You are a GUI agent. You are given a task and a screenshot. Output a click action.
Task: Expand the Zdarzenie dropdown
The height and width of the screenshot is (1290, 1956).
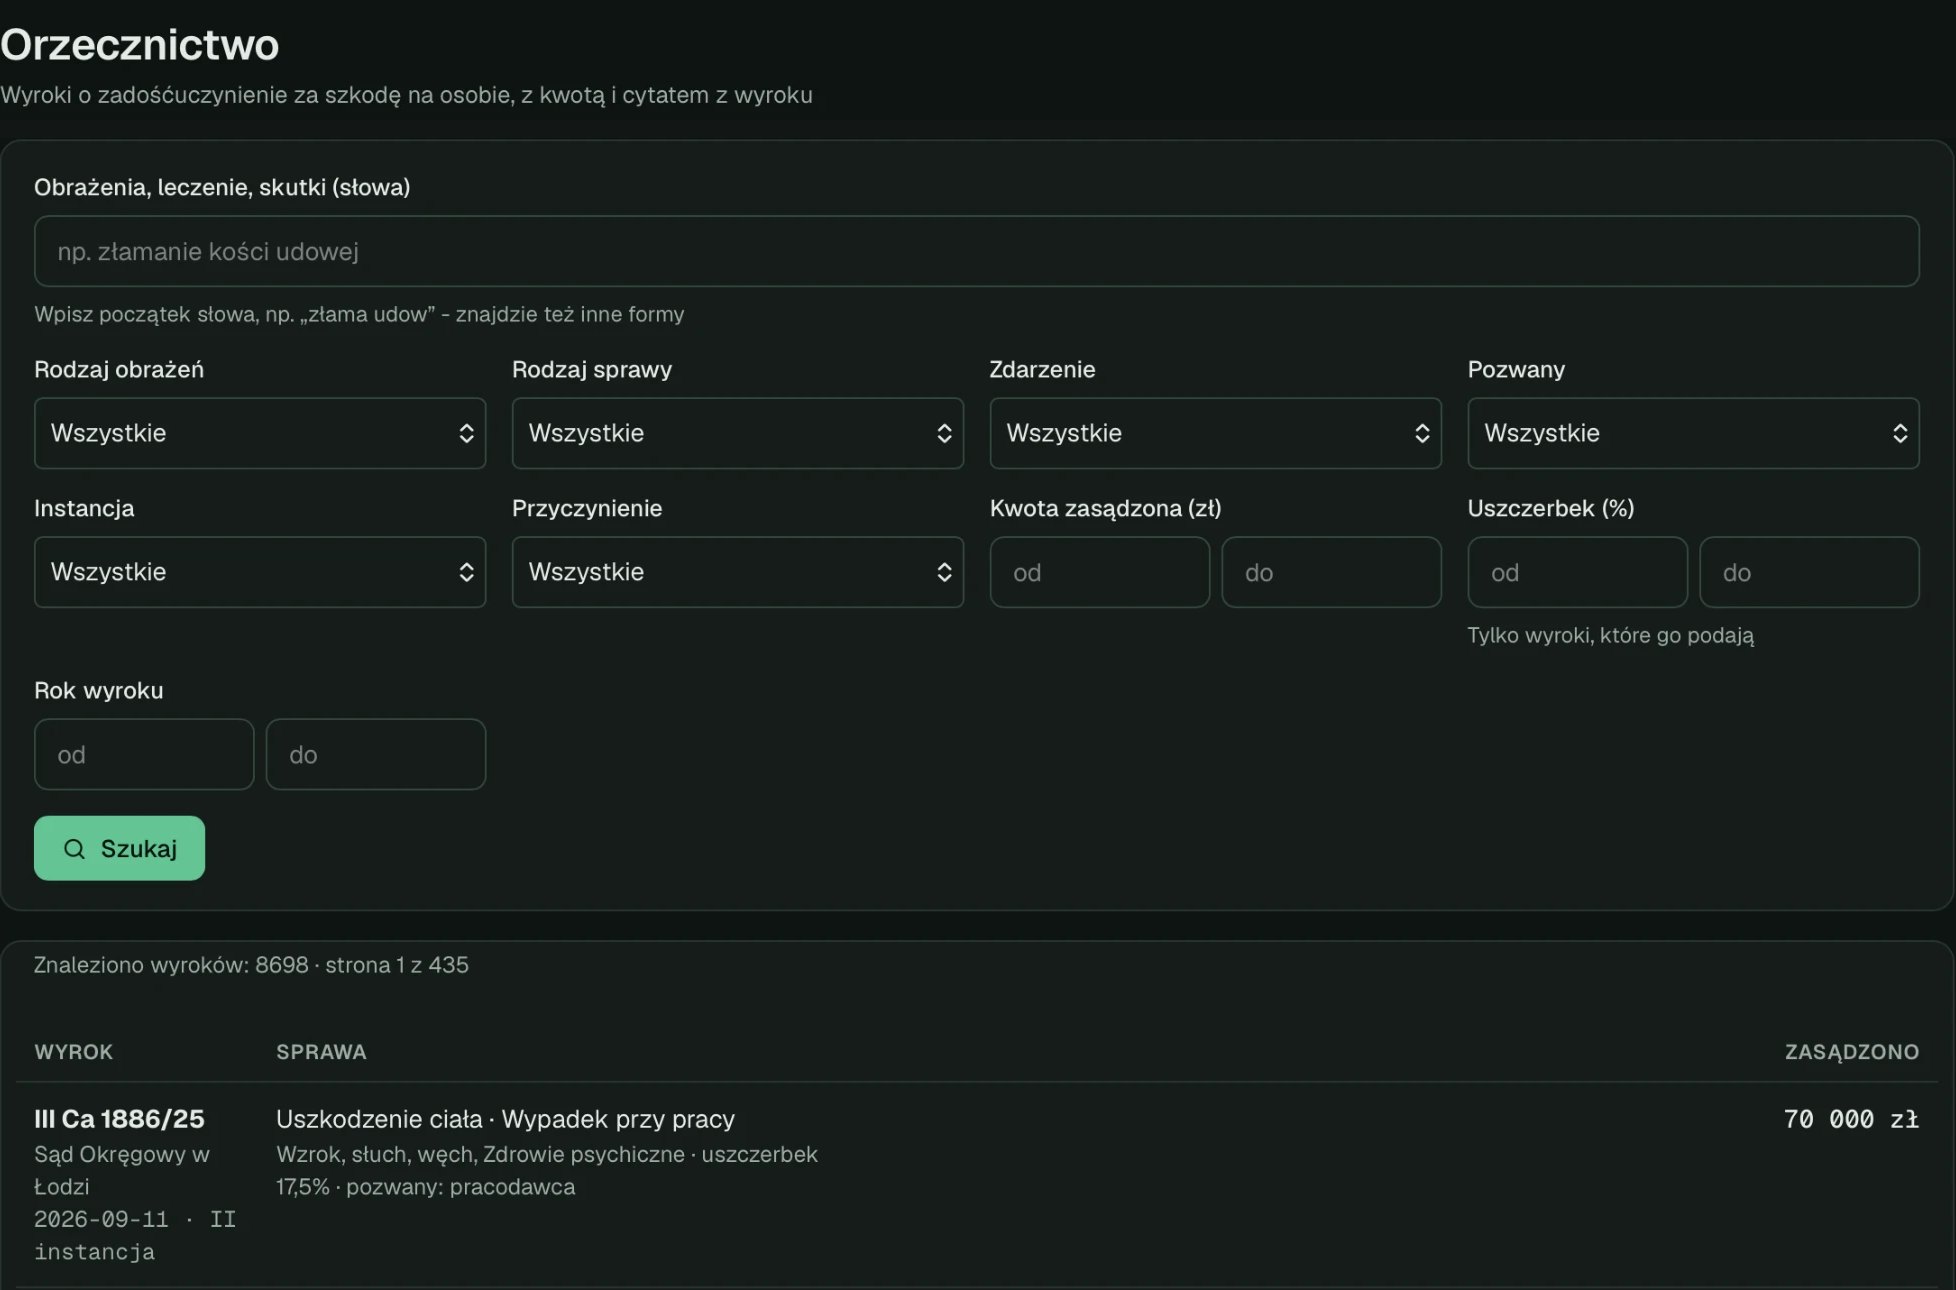point(1216,433)
